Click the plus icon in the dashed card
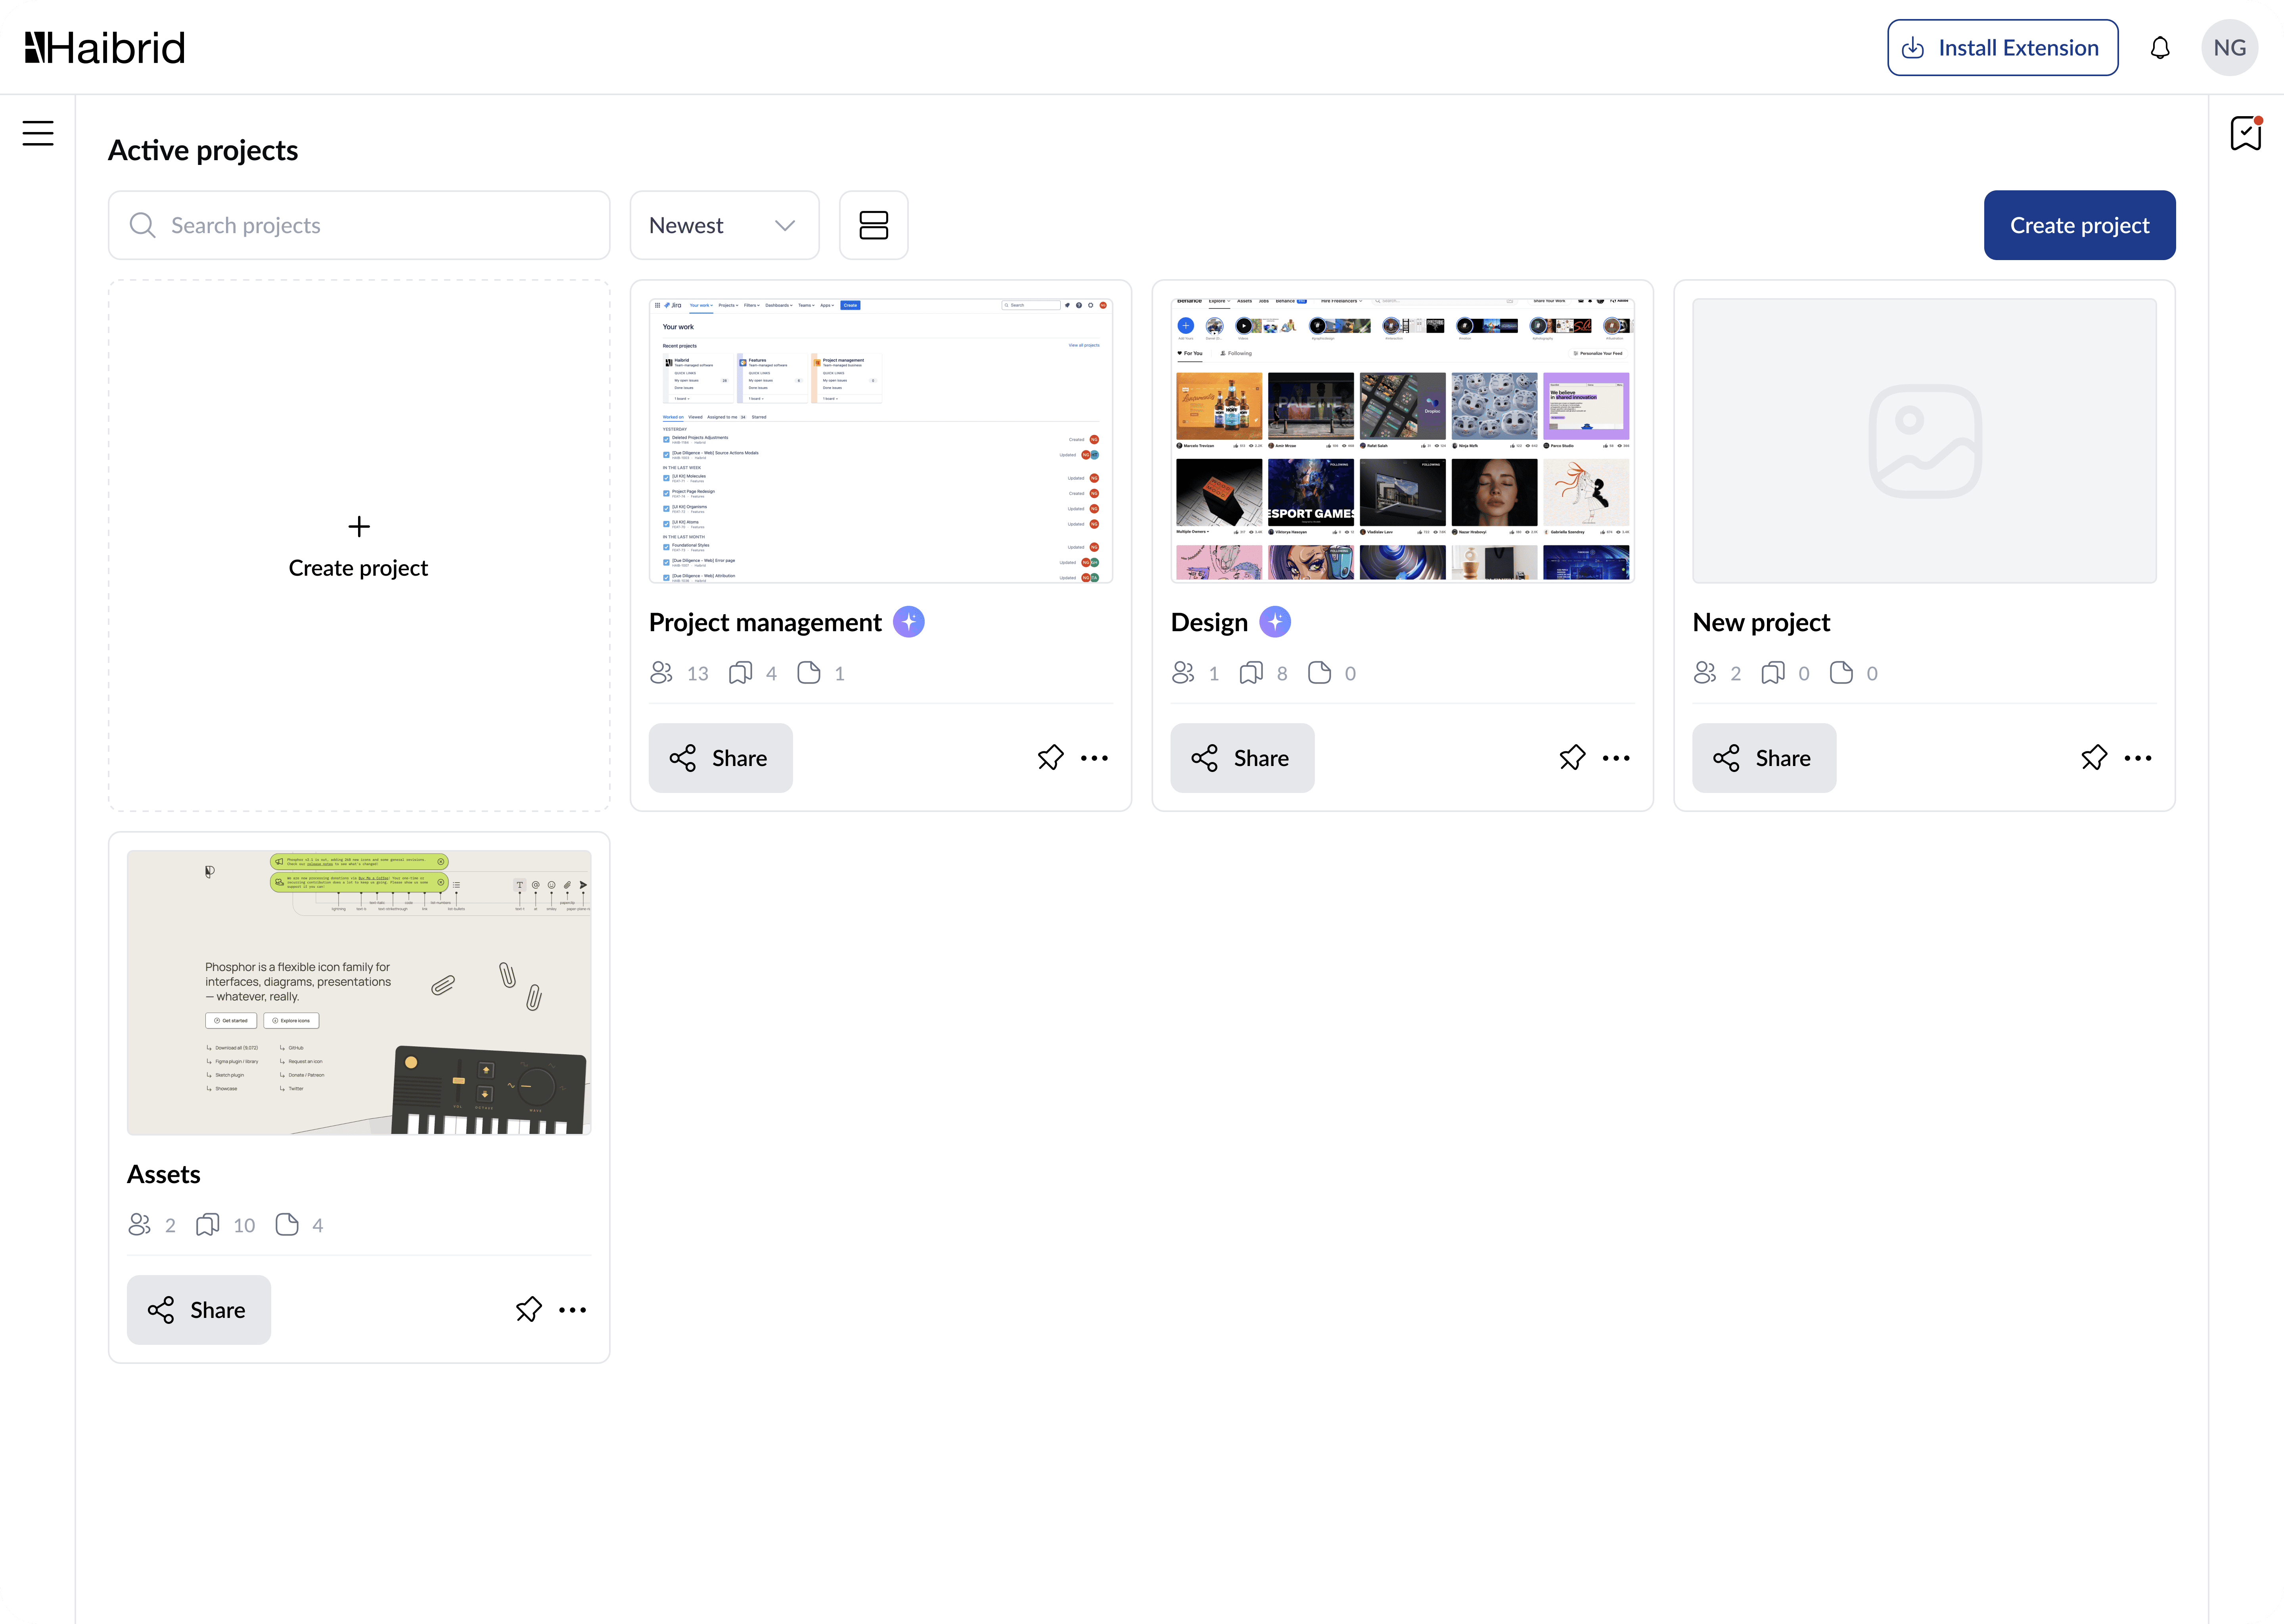2284x1624 pixels. coord(359,526)
